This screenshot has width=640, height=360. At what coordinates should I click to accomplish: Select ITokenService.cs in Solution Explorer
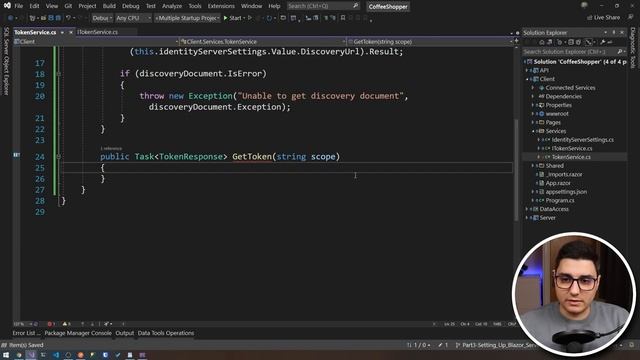click(x=572, y=148)
